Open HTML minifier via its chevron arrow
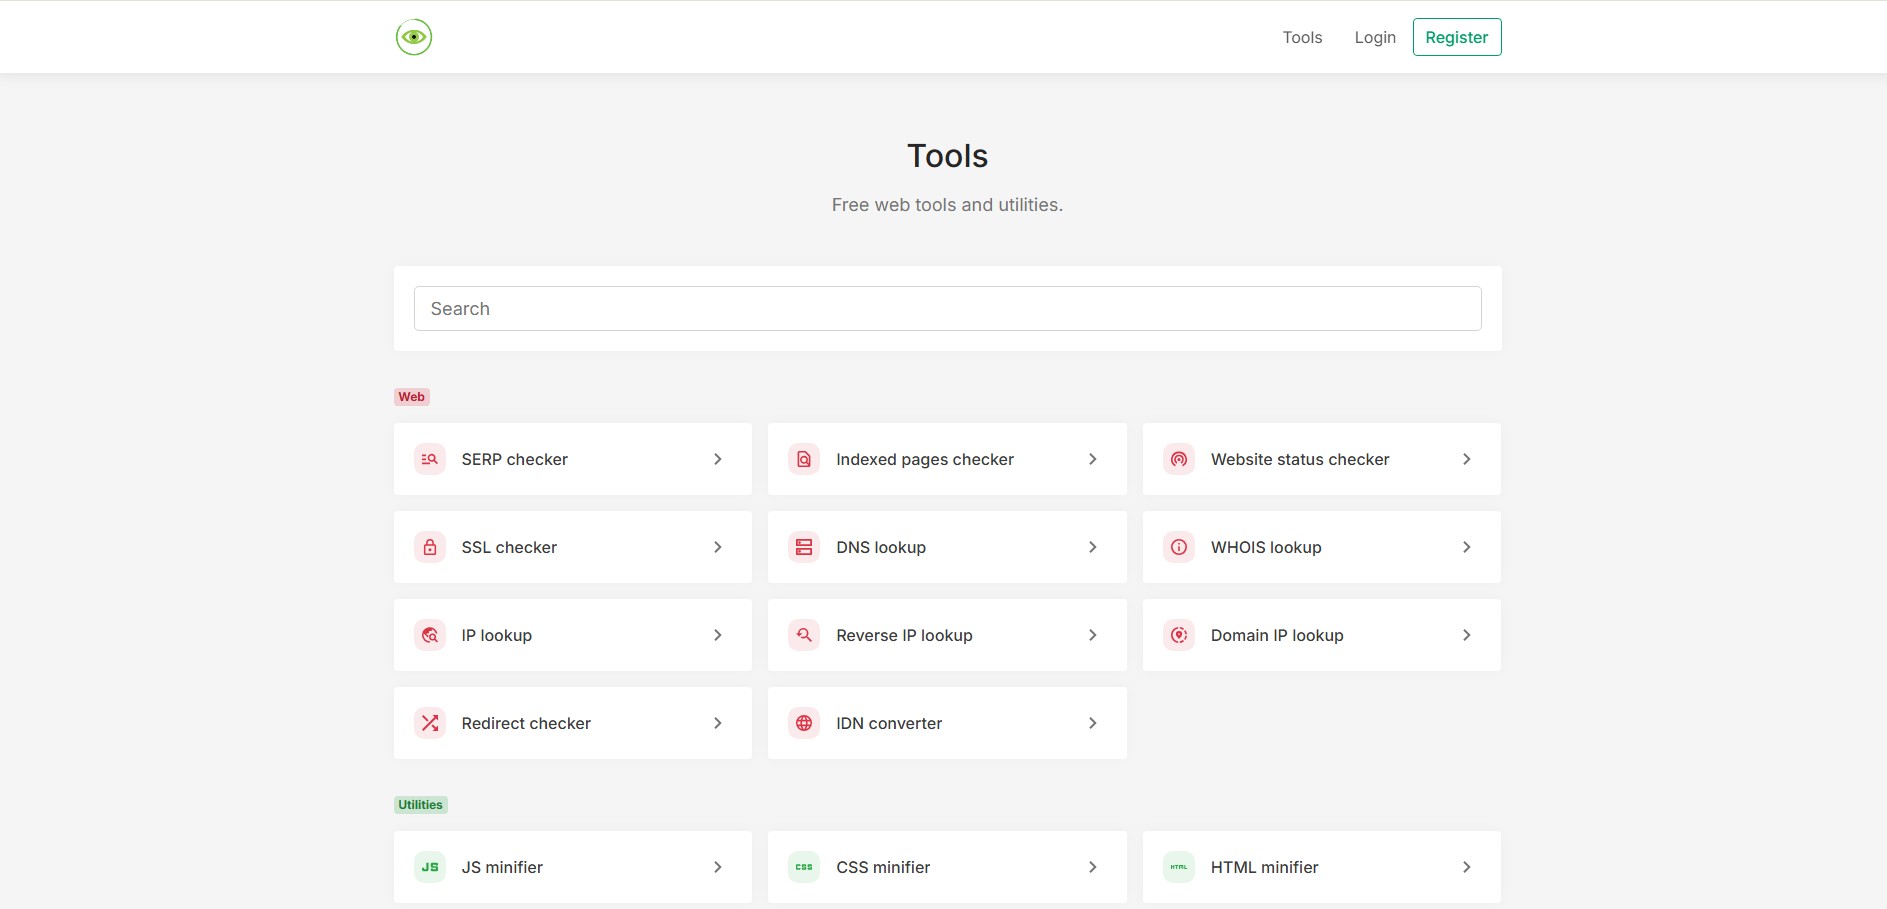The height and width of the screenshot is (909, 1887). pos(1467,867)
